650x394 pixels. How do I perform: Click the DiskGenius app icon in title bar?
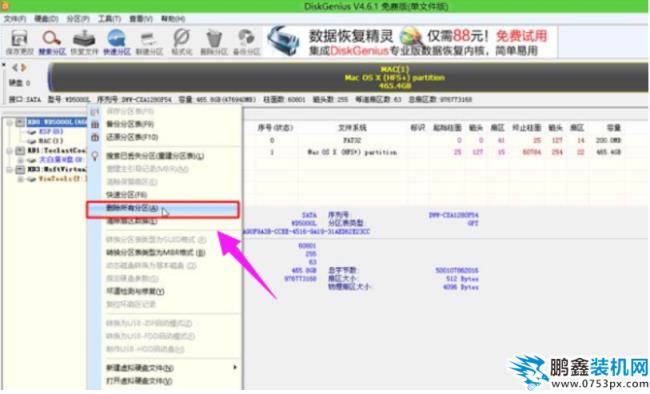tap(5, 5)
